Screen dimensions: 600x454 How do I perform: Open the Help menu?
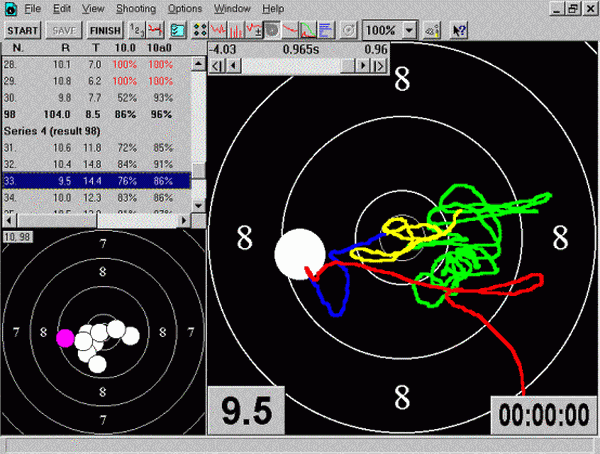point(273,8)
